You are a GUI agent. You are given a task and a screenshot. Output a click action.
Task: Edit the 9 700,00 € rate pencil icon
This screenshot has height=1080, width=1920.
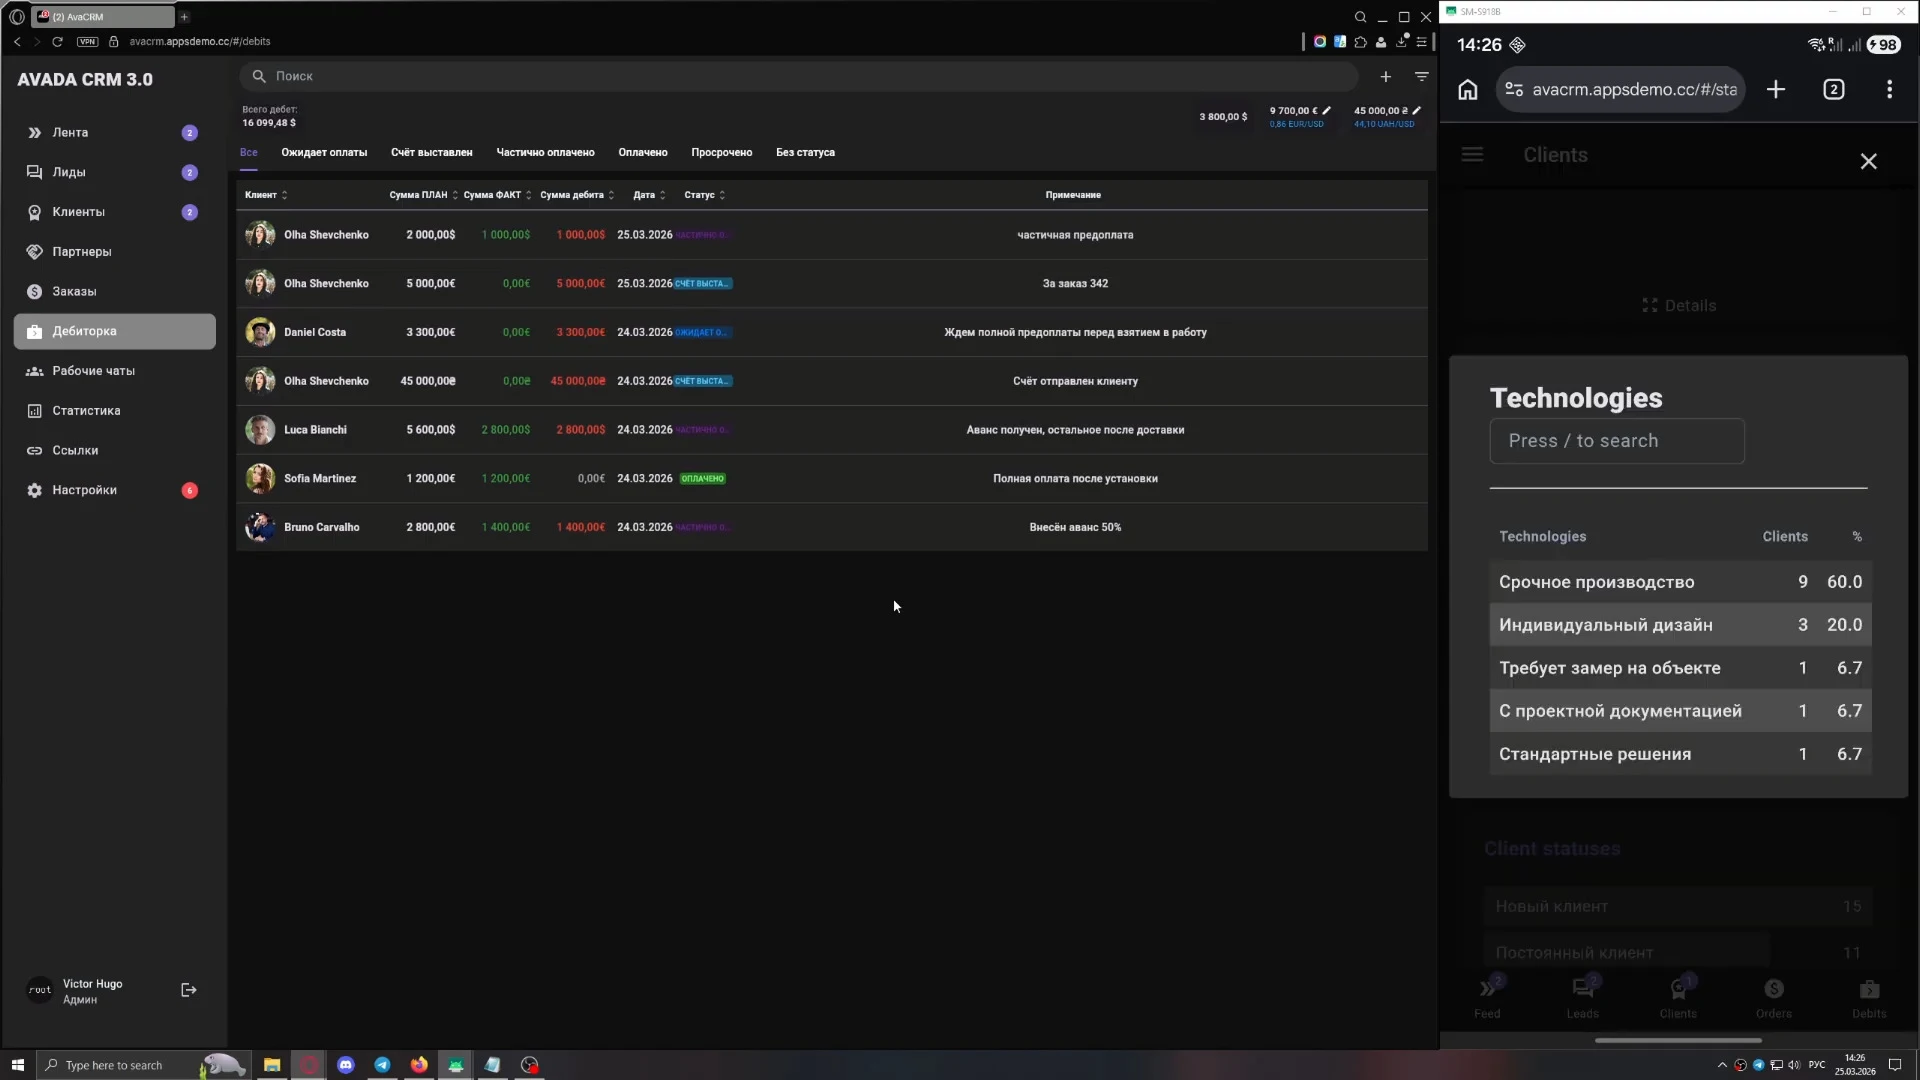(1327, 111)
